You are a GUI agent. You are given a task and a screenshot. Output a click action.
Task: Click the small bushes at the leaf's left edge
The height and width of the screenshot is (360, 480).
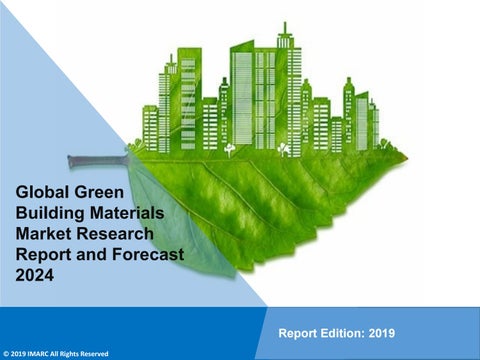point(136,145)
